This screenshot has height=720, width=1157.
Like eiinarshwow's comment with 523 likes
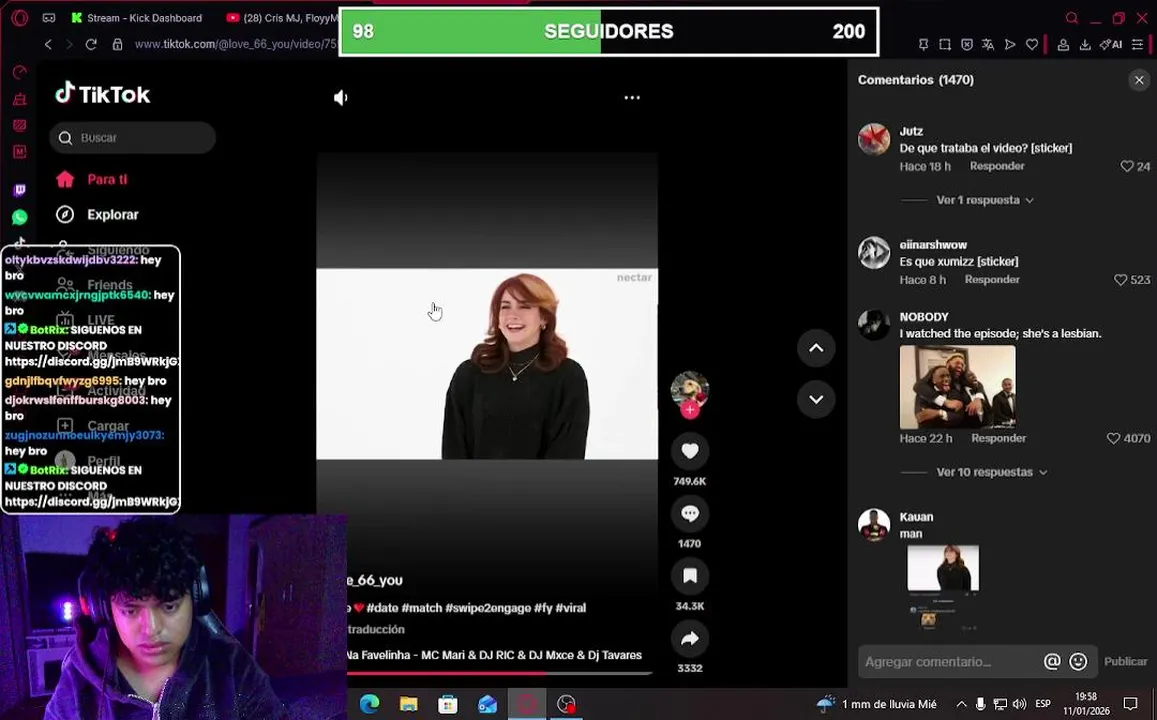pos(1120,280)
